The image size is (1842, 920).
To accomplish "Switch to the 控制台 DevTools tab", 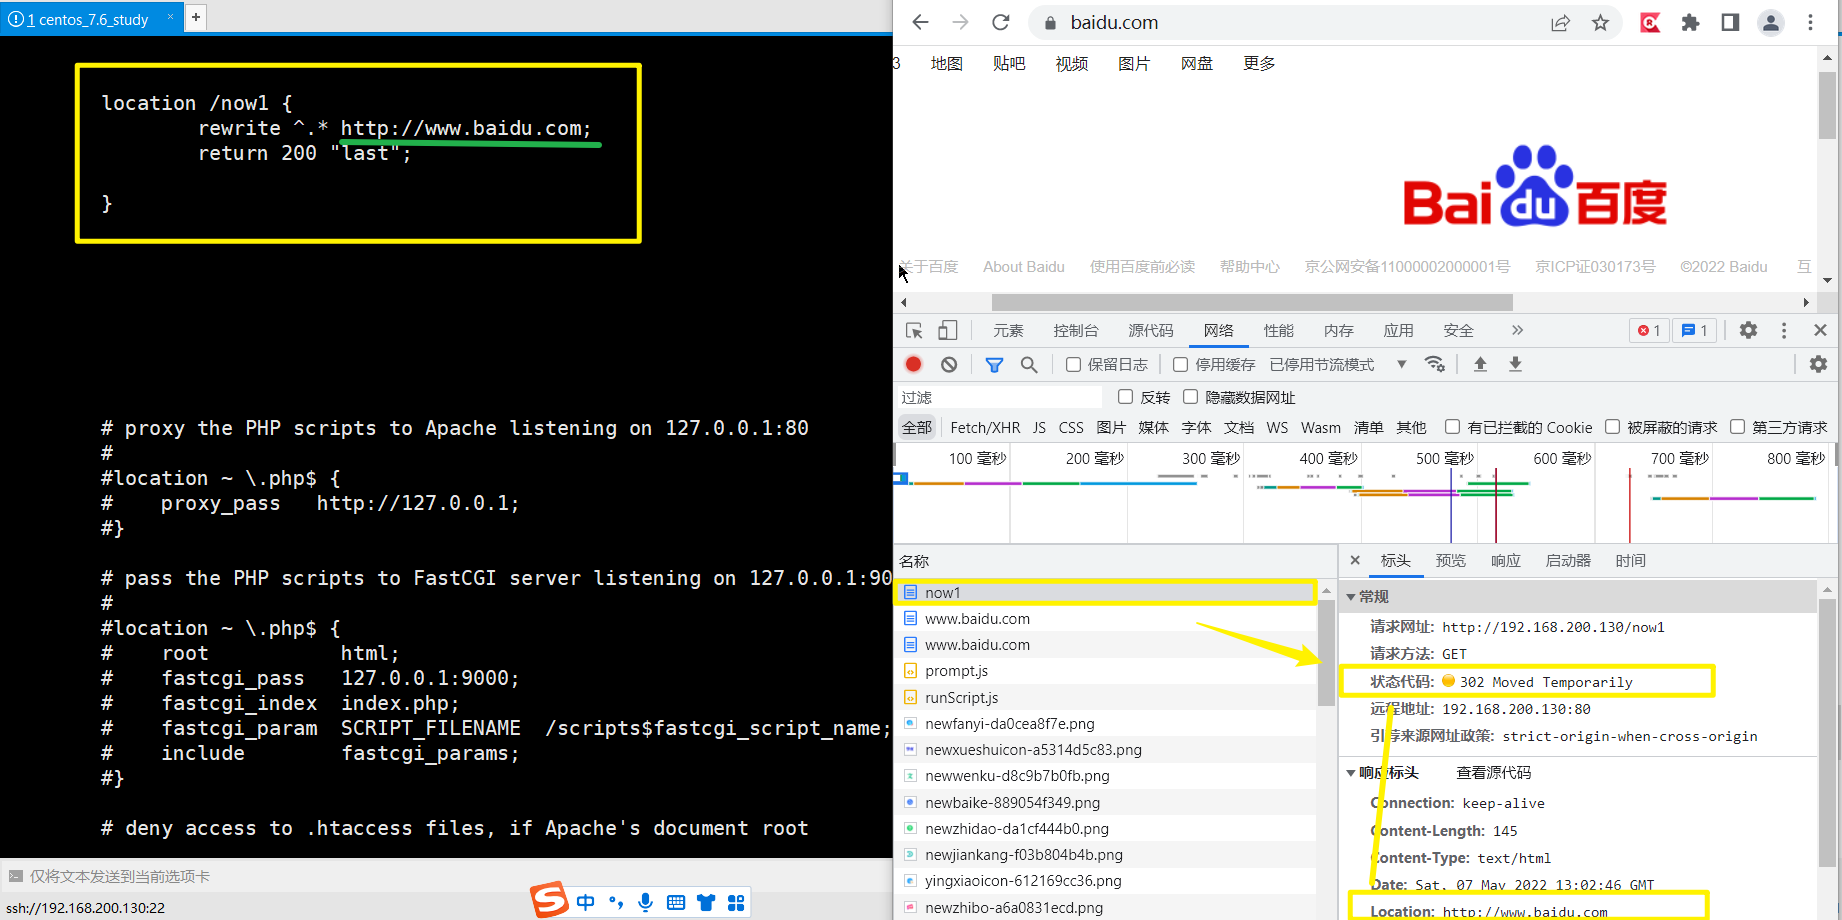I will 1076,331.
